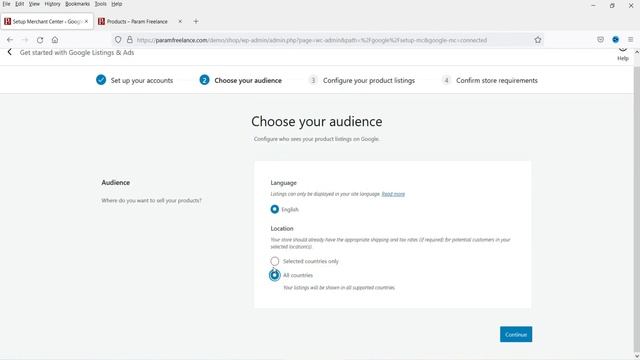Click the Choose your audience step label
640x360 pixels.
pos(248,80)
